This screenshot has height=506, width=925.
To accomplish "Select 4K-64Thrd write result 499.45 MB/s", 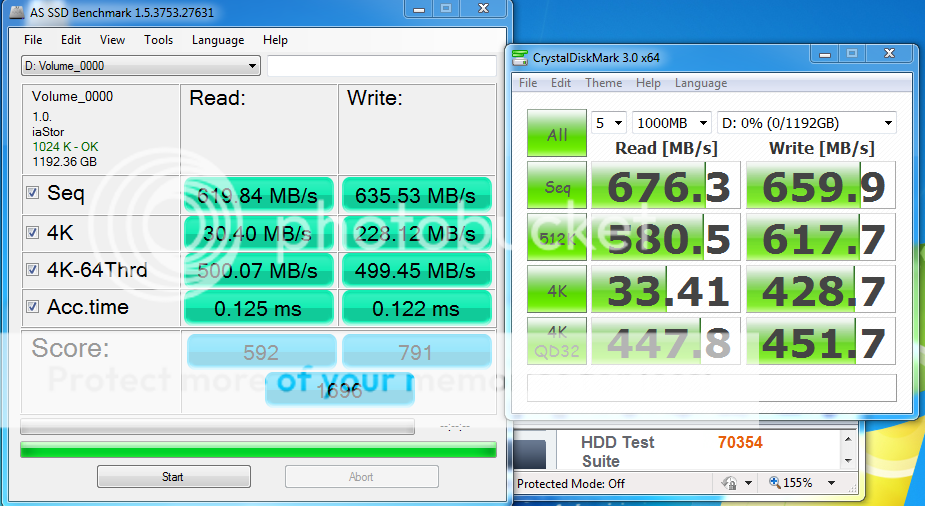I will pyautogui.click(x=416, y=270).
